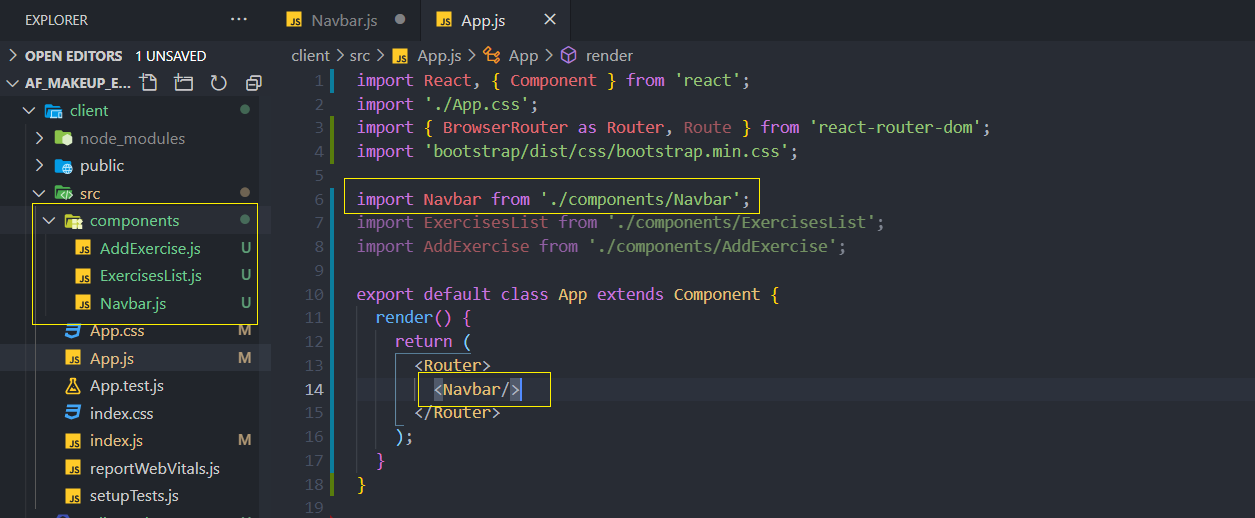This screenshot has height=518, width=1255.
Task: Click the New File icon in explorer header
Action: tap(149, 83)
